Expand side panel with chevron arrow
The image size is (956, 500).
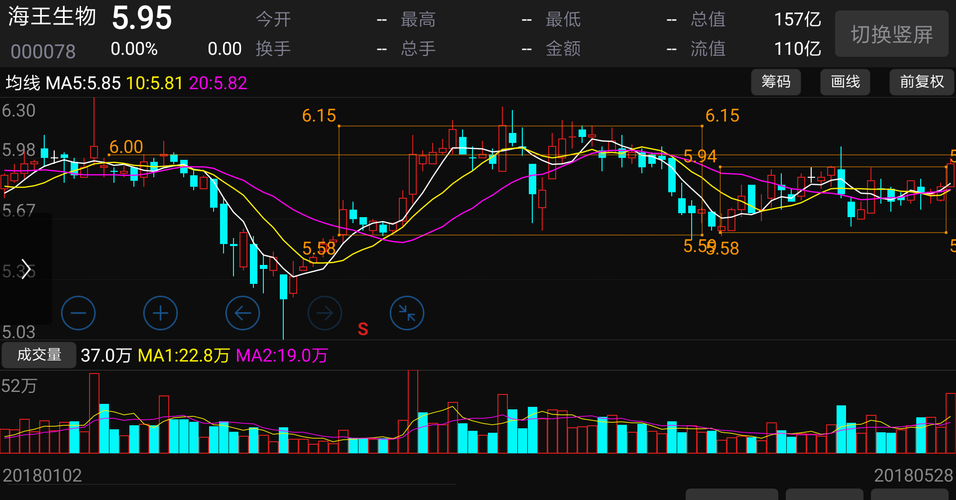[26, 268]
